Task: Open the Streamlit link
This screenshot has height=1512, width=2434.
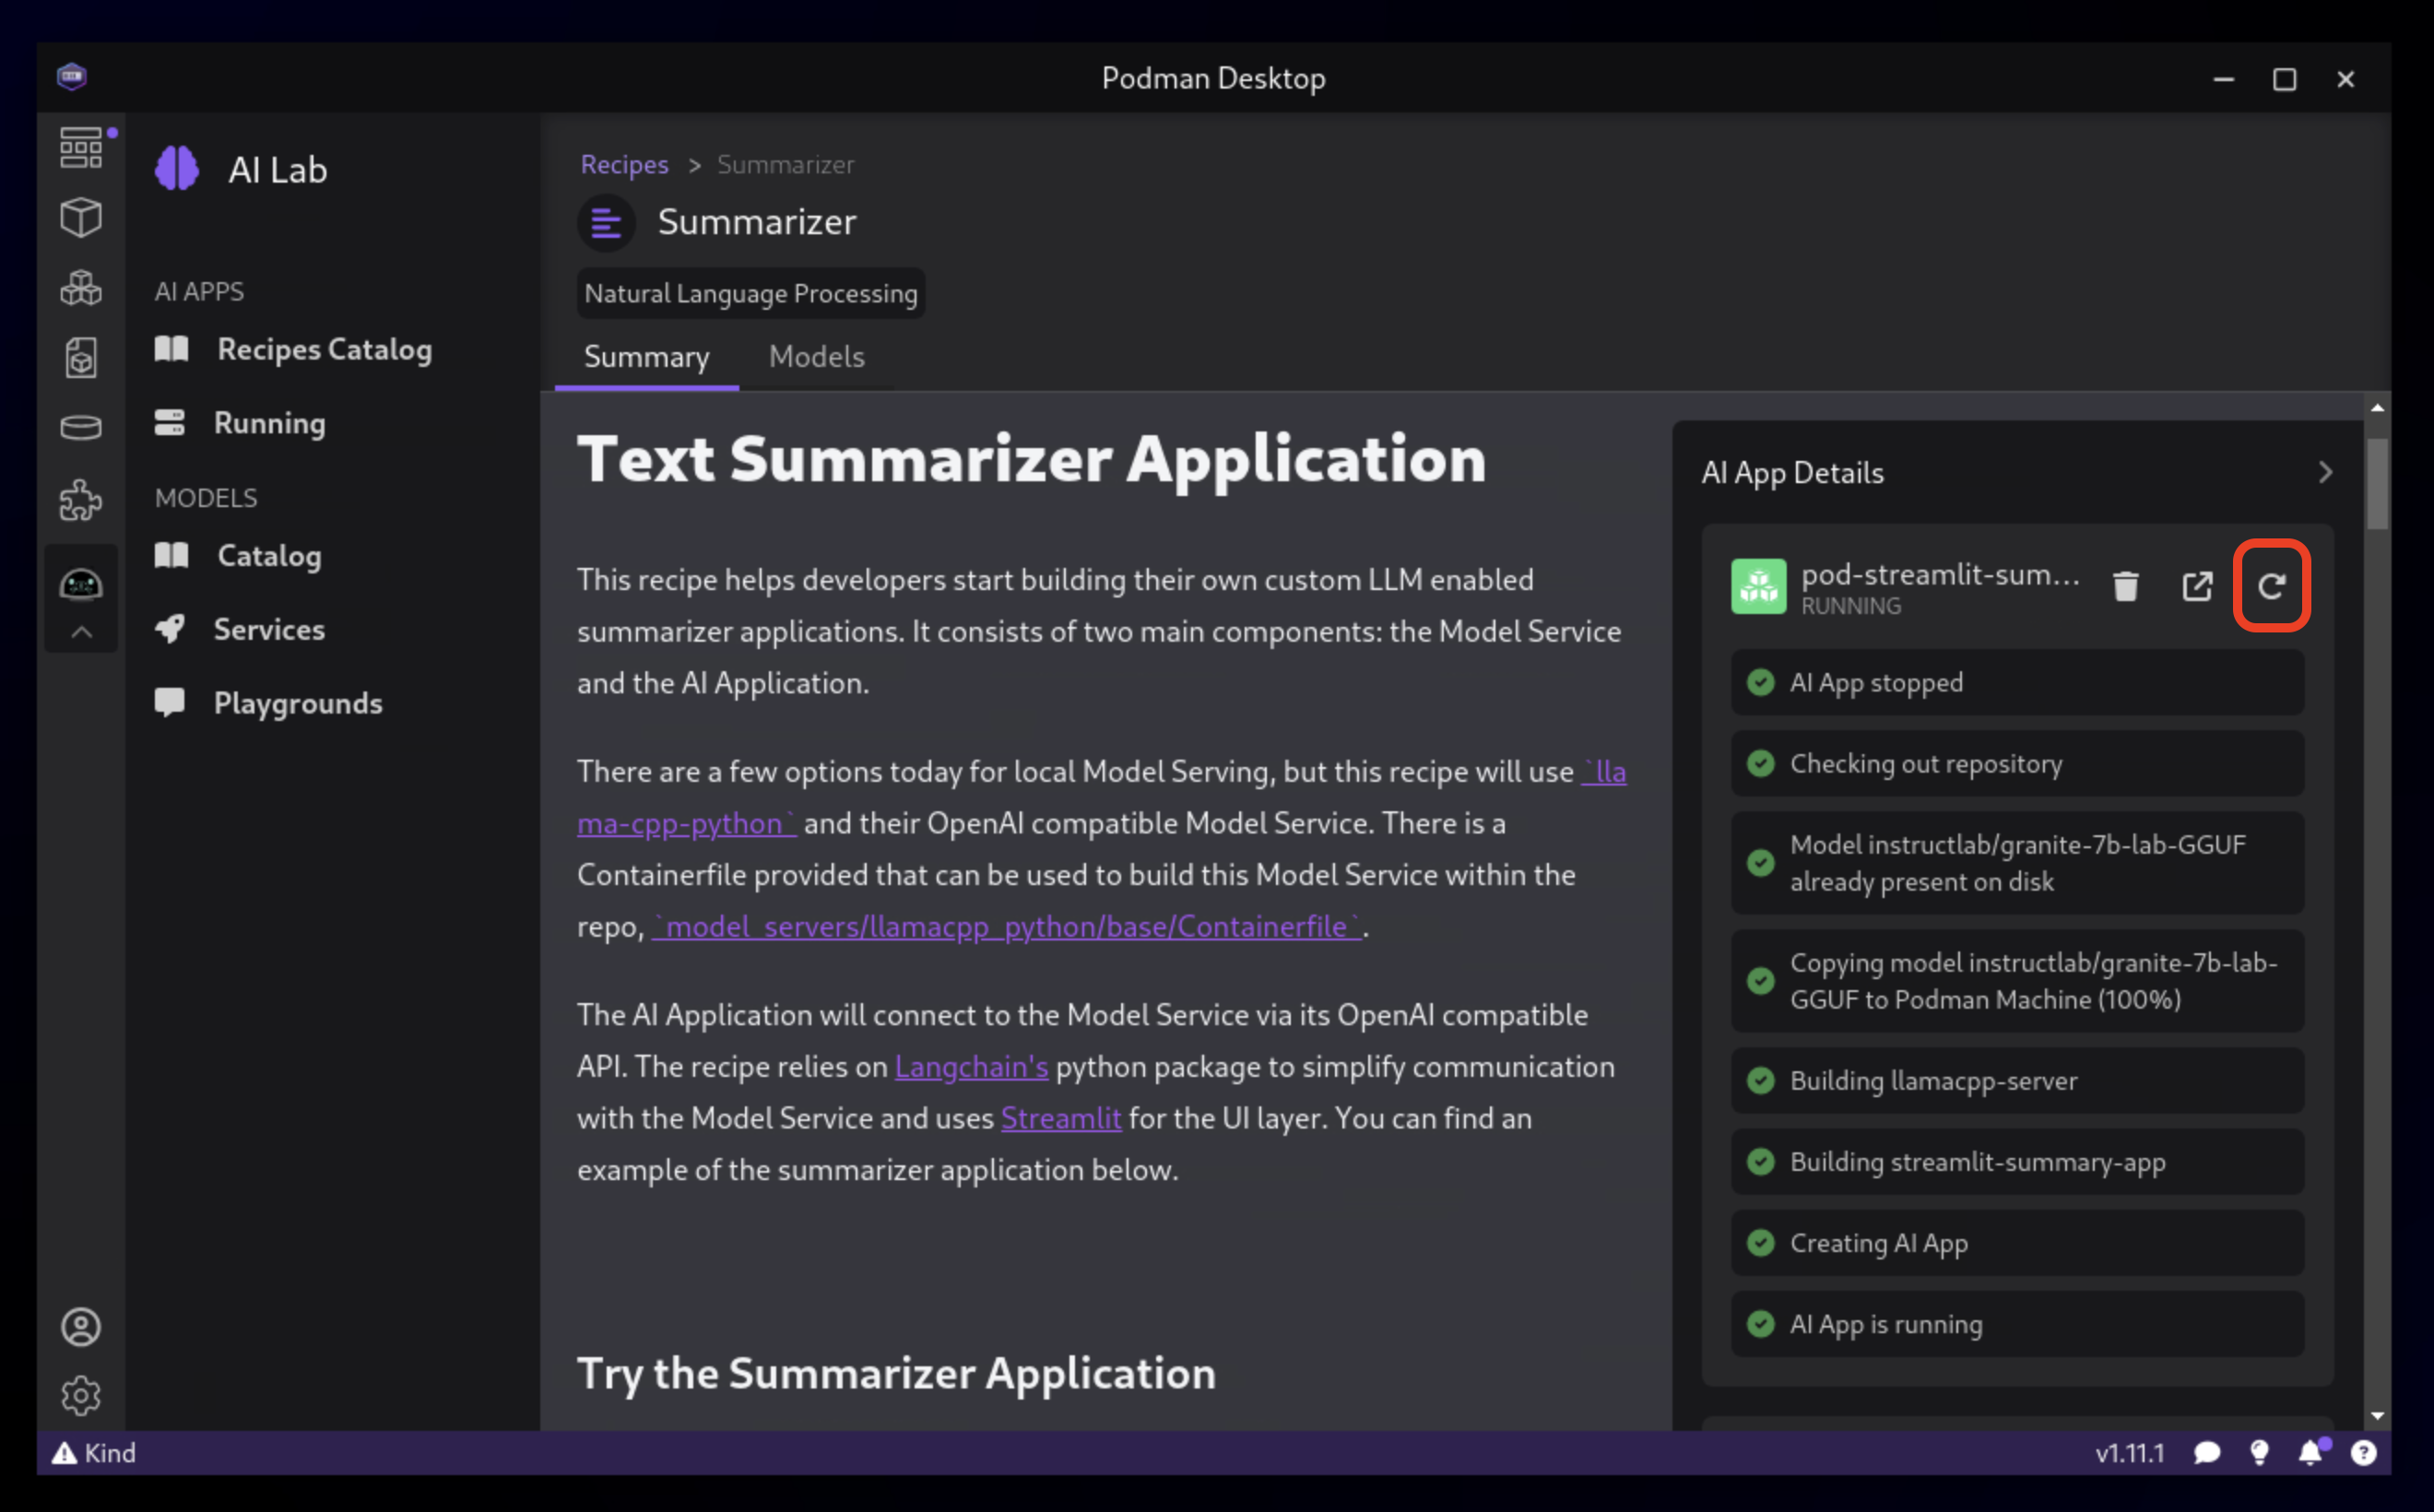Action: [x=1061, y=1119]
